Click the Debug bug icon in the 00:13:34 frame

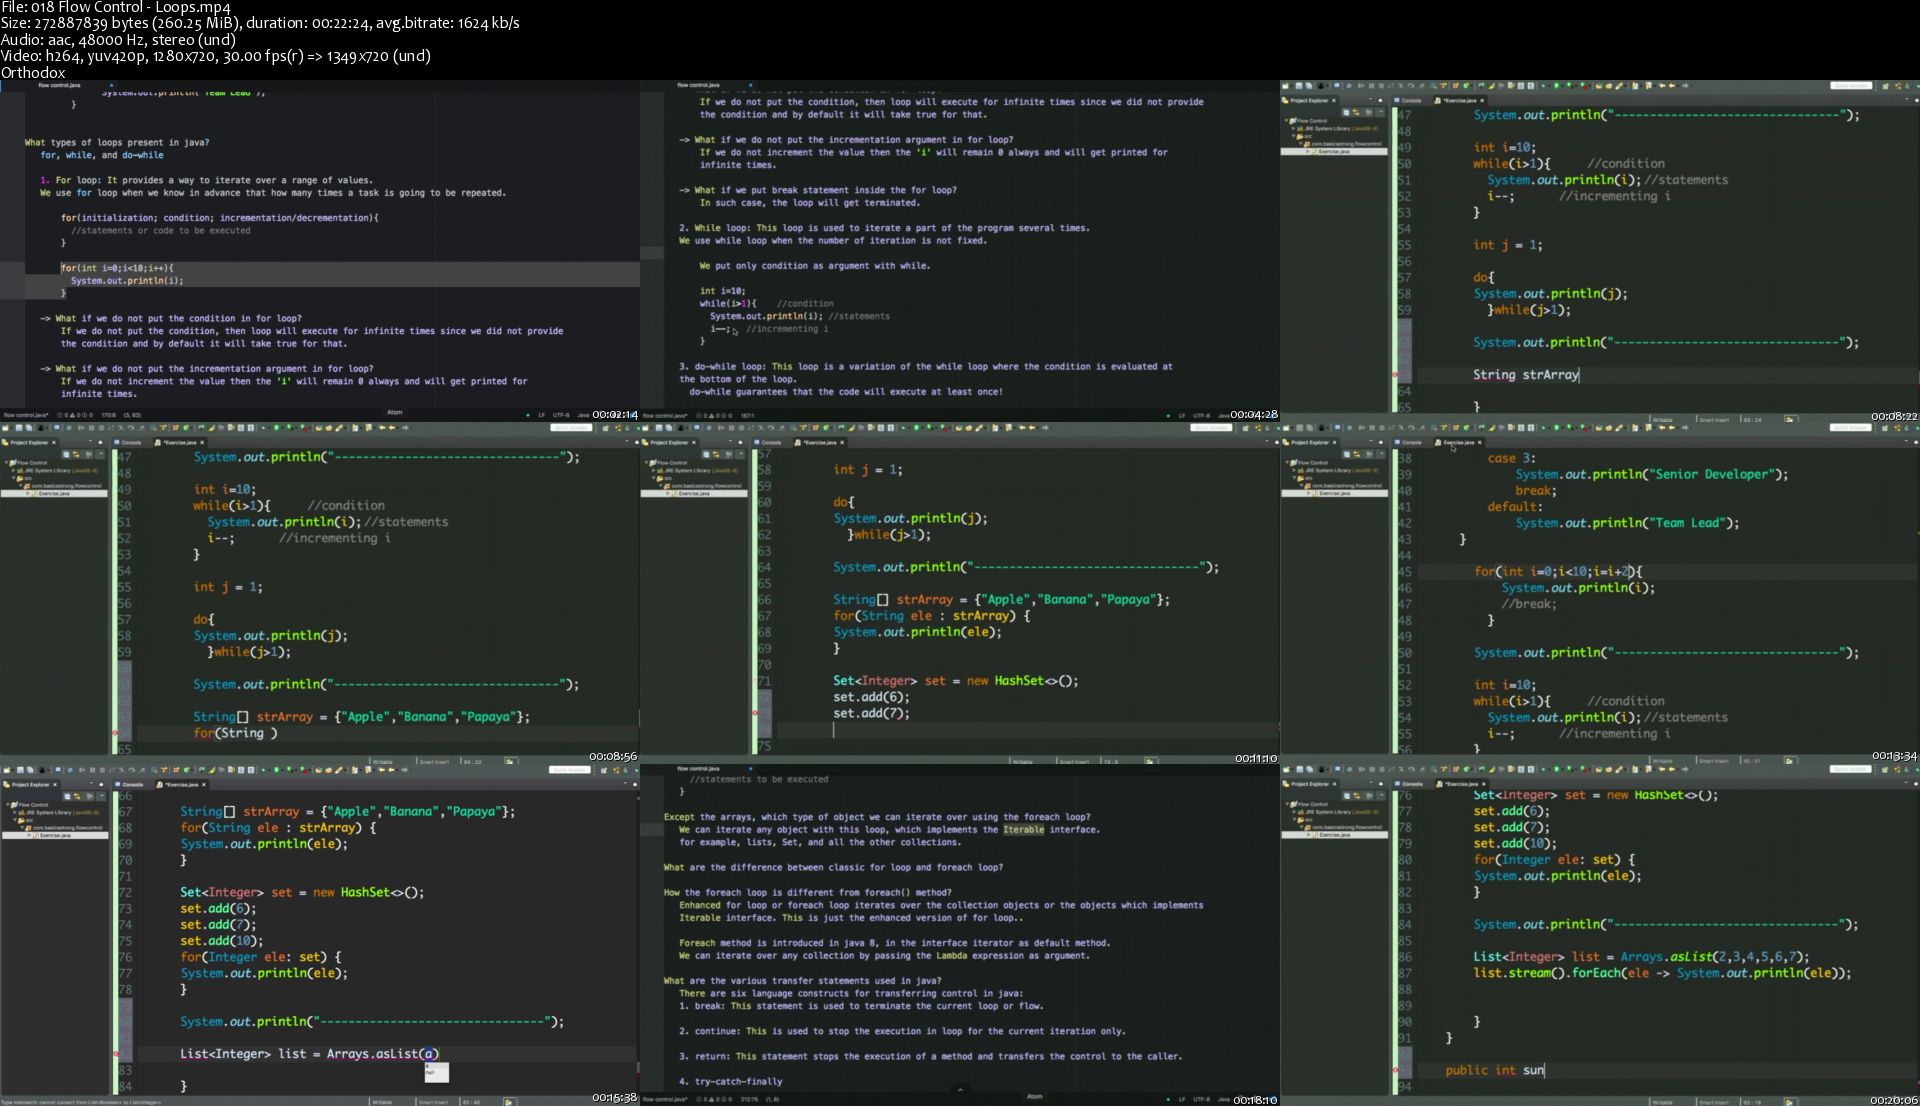point(1544,428)
